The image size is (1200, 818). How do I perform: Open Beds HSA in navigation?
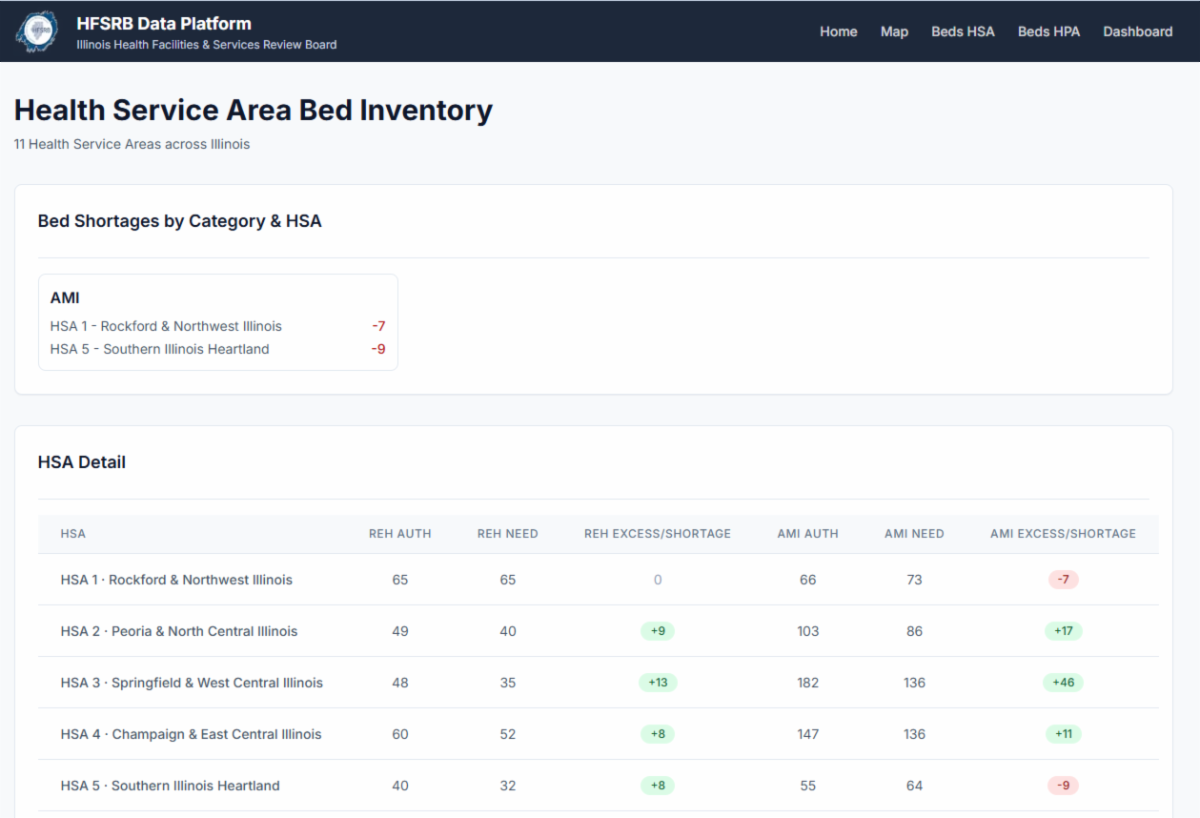(x=962, y=32)
